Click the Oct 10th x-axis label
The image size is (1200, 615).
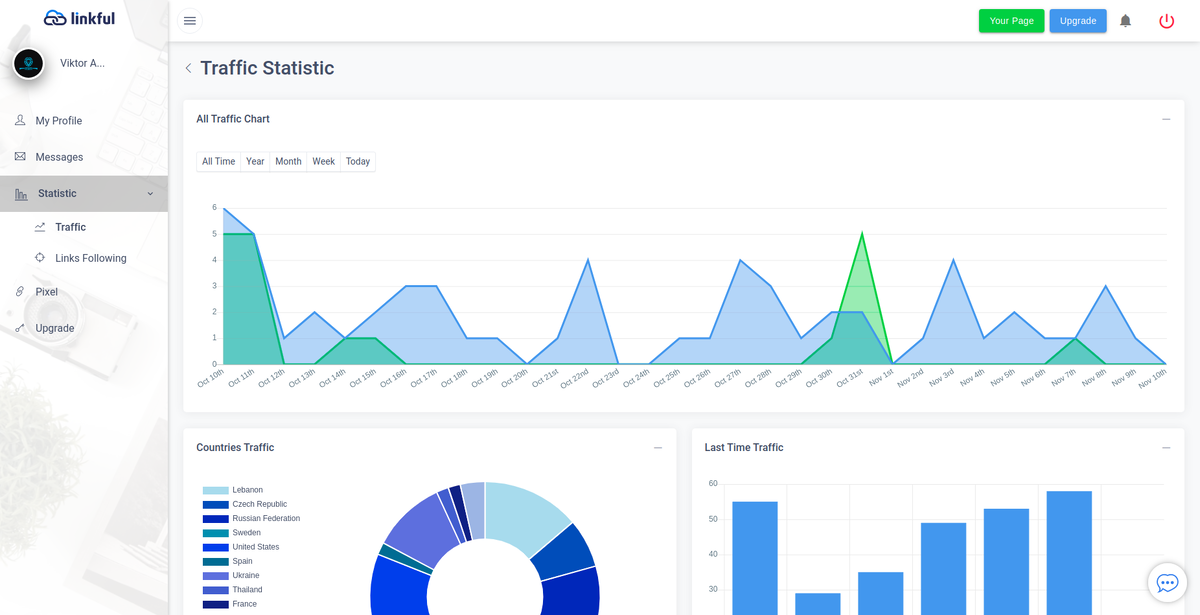pos(211,378)
